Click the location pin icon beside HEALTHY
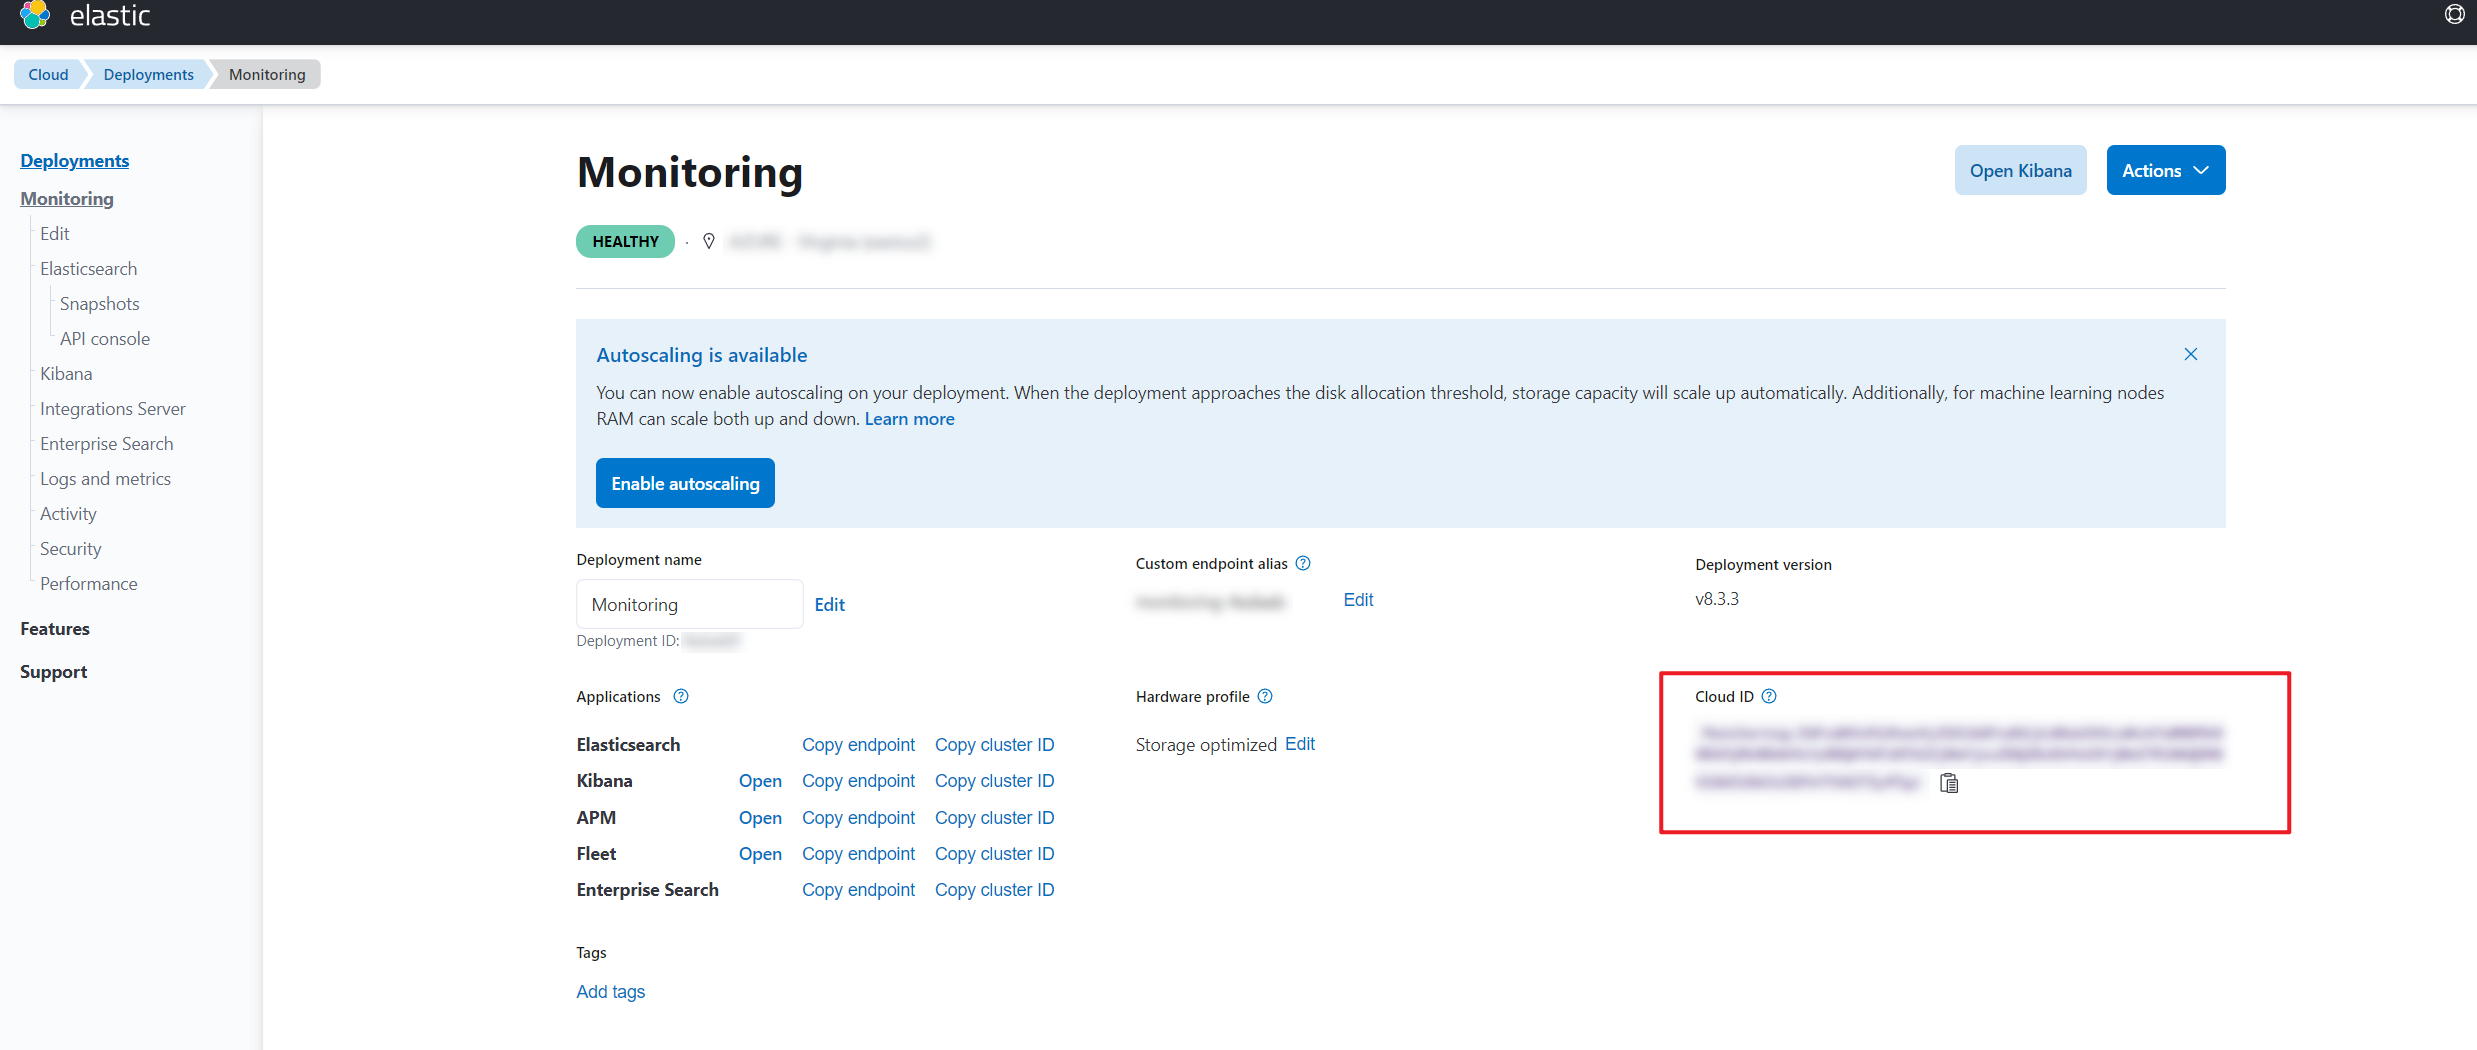 coord(709,241)
